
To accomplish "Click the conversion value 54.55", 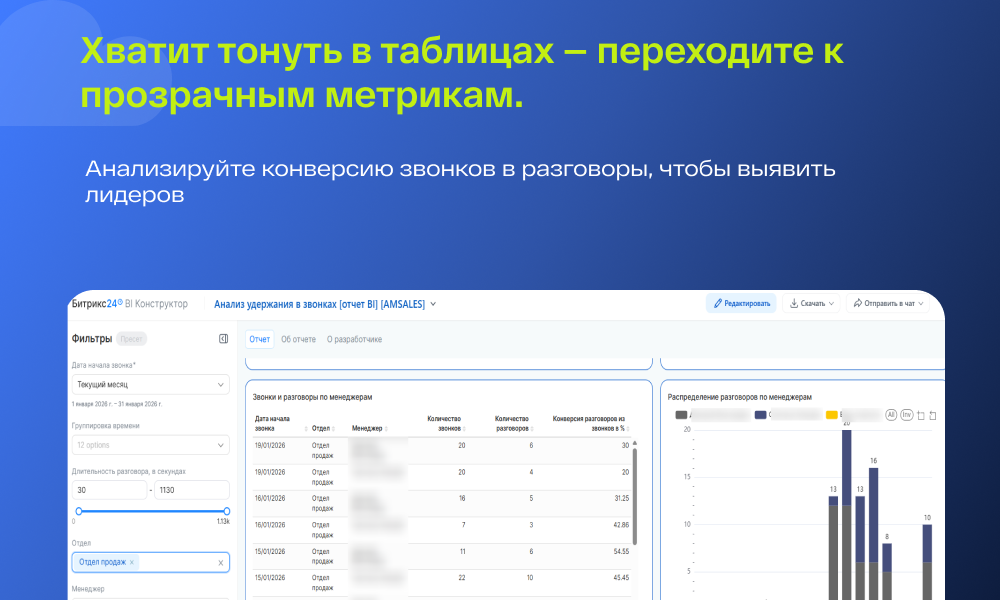I will tap(621, 552).
